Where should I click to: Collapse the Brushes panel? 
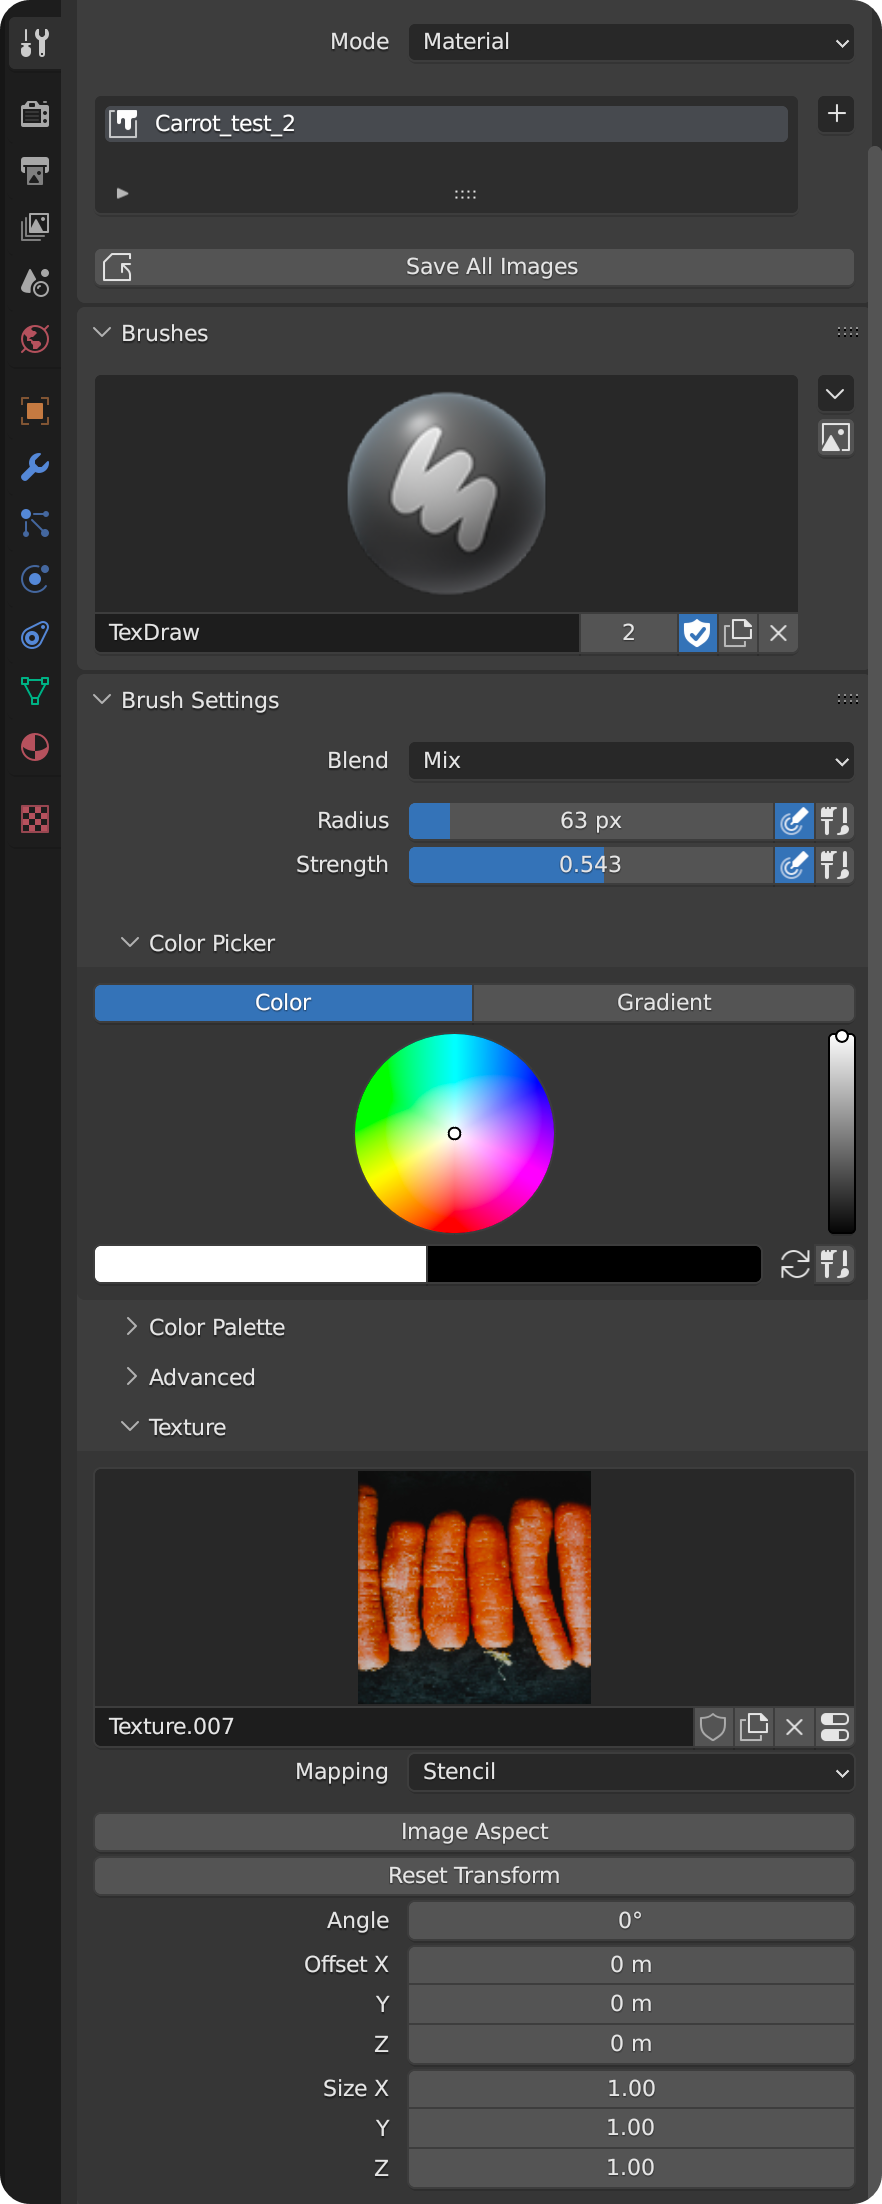tap(102, 333)
